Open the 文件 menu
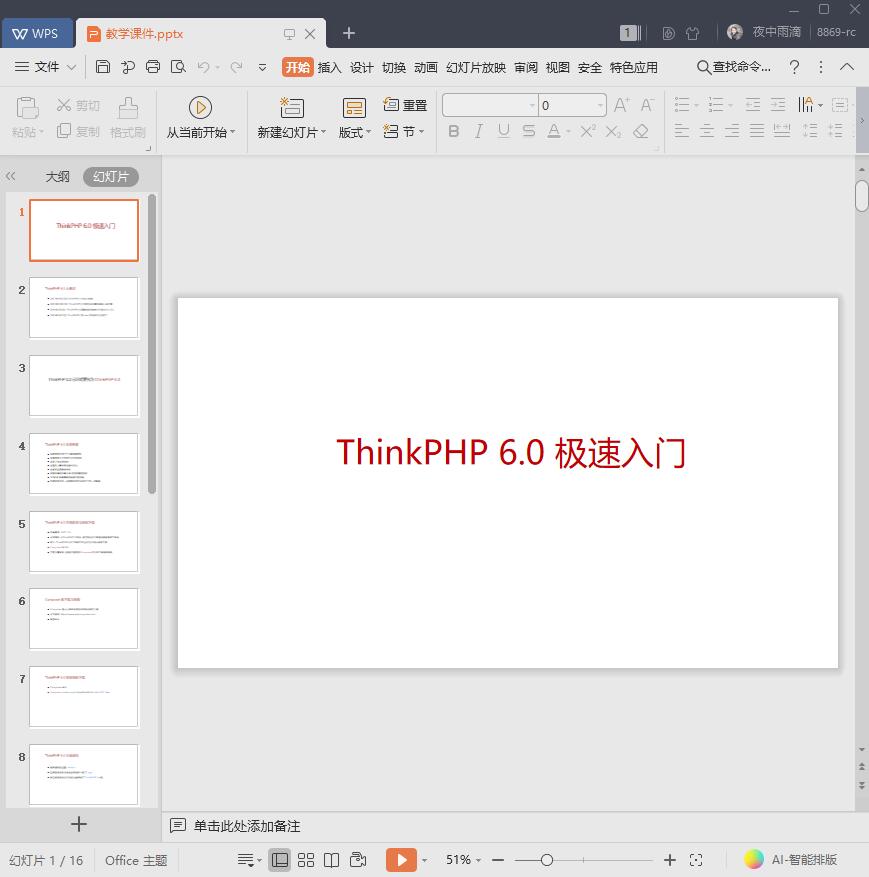Image resolution: width=869 pixels, height=877 pixels. [x=49, y=67]
